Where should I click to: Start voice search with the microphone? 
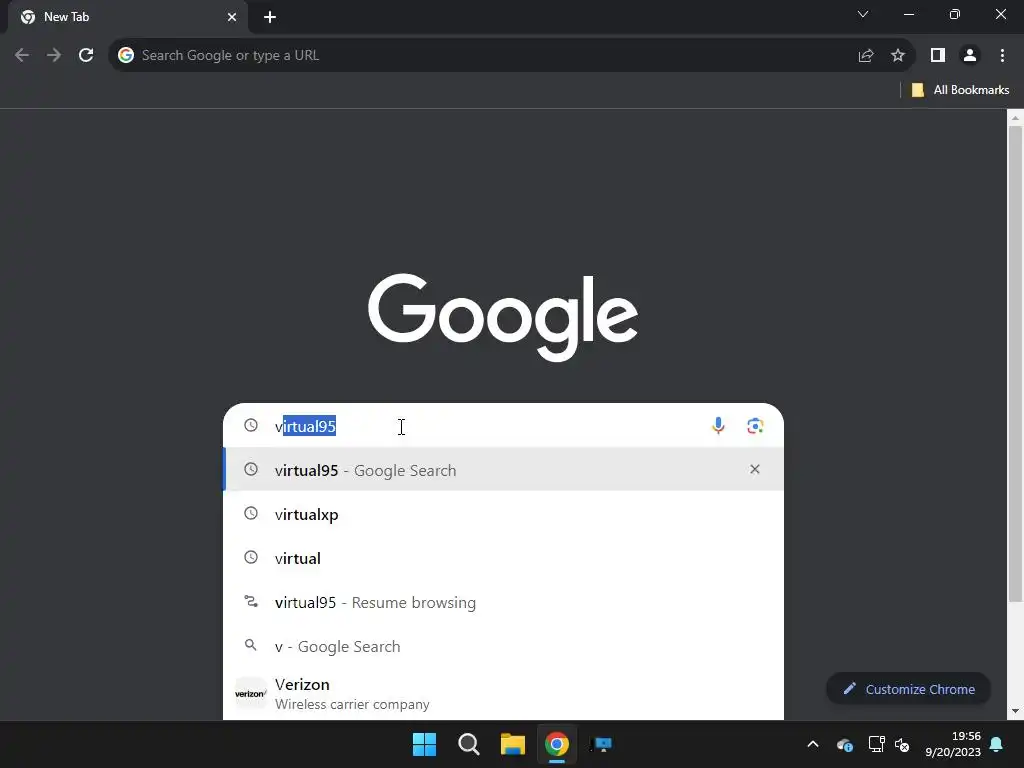[718, 426]
